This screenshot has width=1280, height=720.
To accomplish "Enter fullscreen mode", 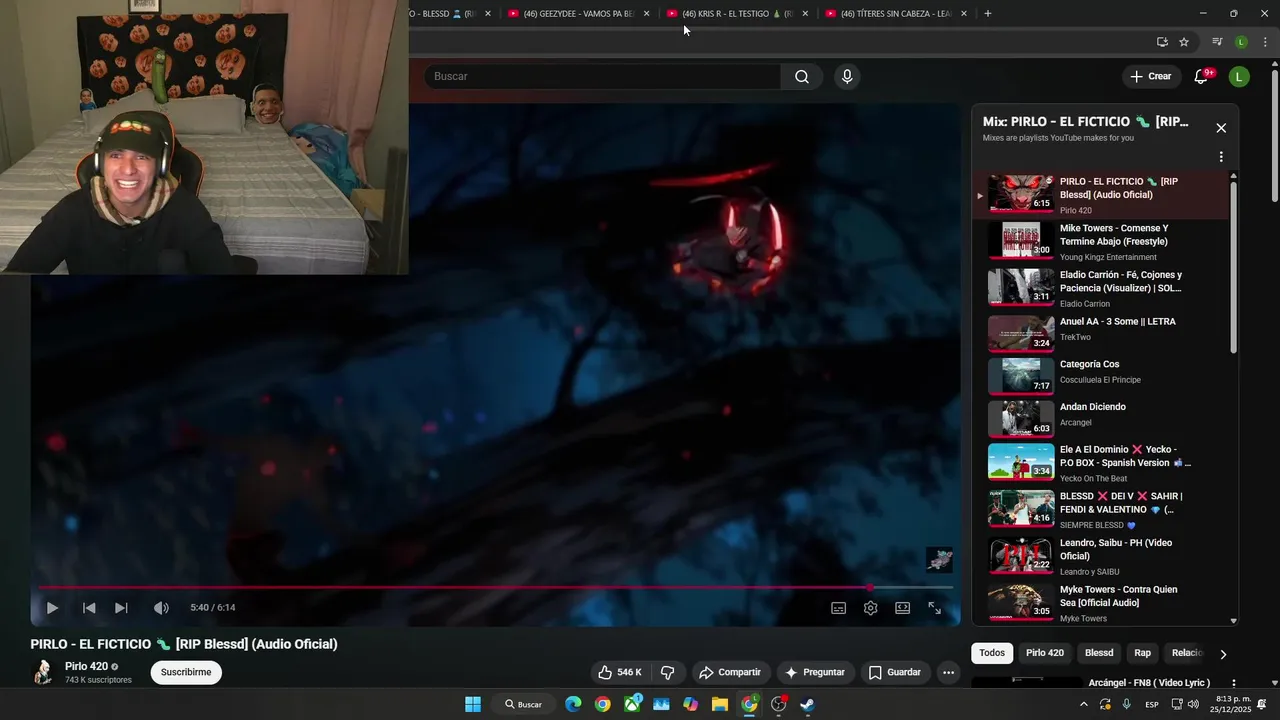I will [x=935, y=608].
